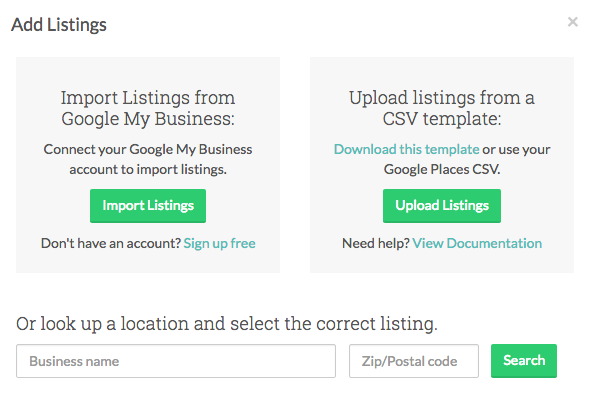This screenshot has height=413, width=589.
Task: Click the 'Or look up a location' heading
Action: (x=227, y=323)
